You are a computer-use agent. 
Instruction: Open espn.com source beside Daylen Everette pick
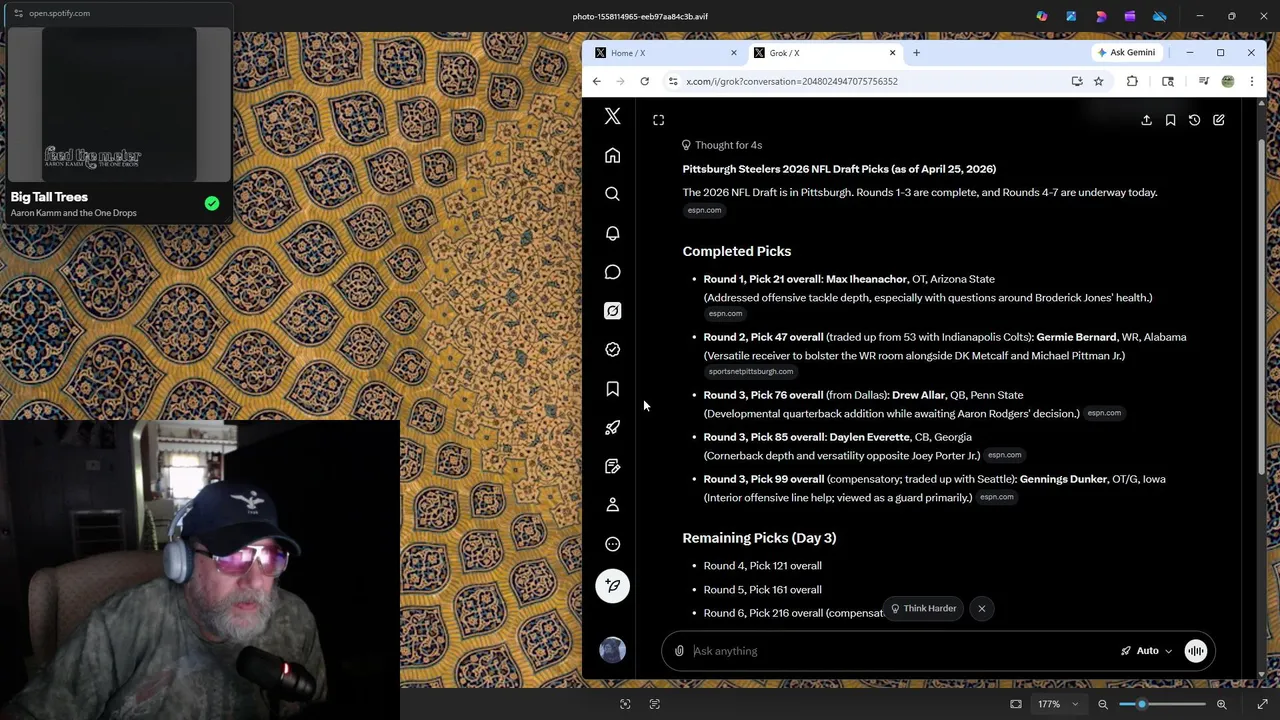pyautogui.click(x=1004, y=455)
